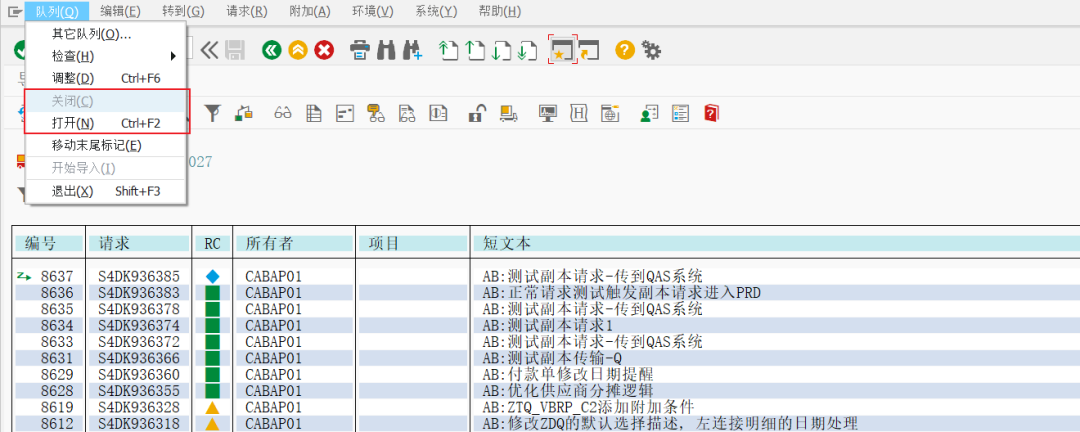Viewport: 1080px width, 432px height.
Task: Go to last page with double down-arrow
Action: 527,50
